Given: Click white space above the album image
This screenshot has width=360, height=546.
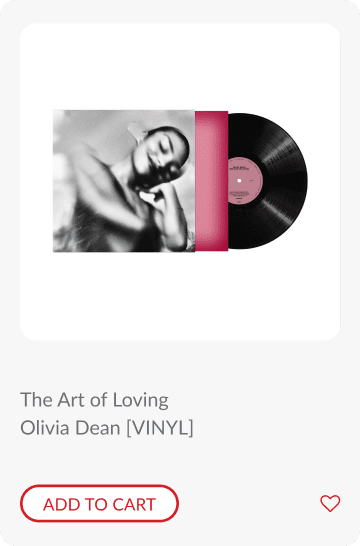Looking at the screenshot, I should [x=180, y=66].
